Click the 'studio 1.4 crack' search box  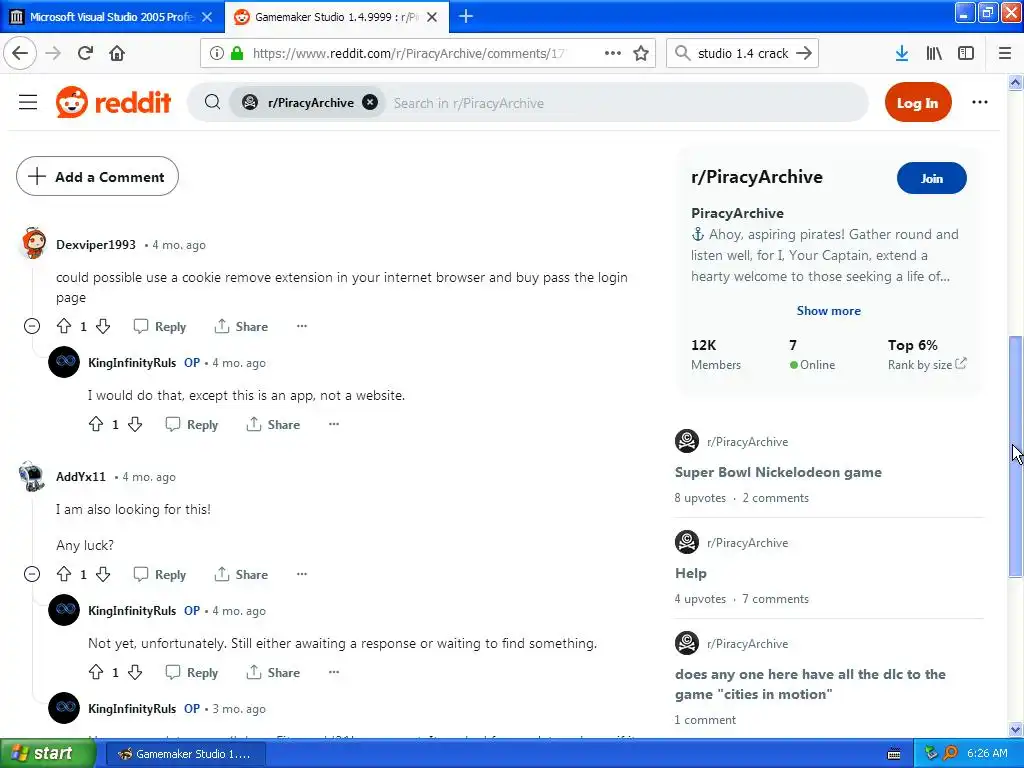coord(743,53)
